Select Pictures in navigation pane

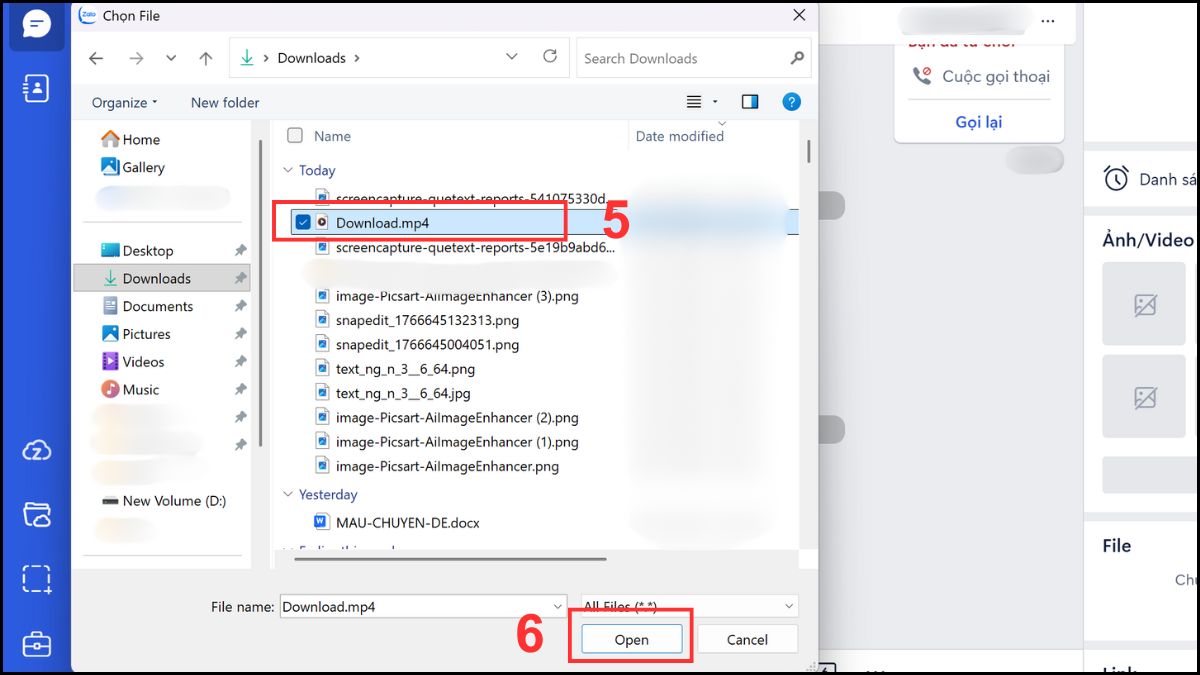136,334
